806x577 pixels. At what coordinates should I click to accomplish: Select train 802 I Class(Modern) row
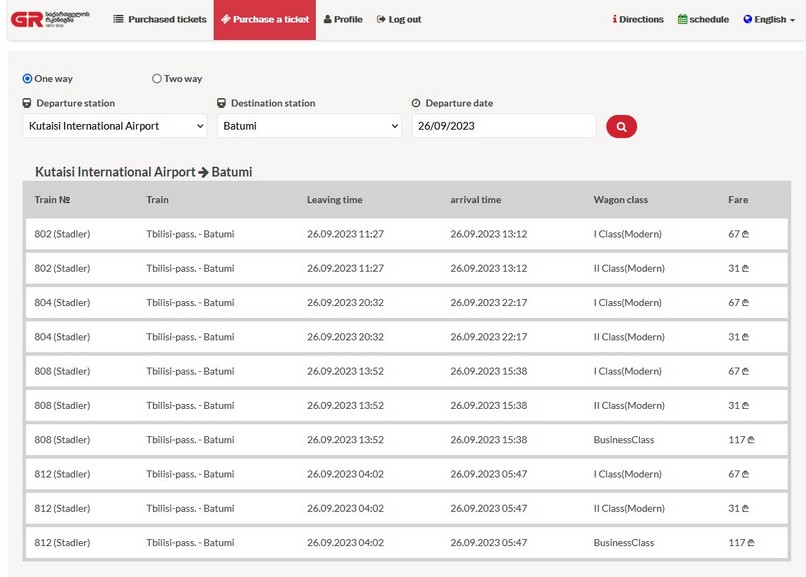(407, 234)
